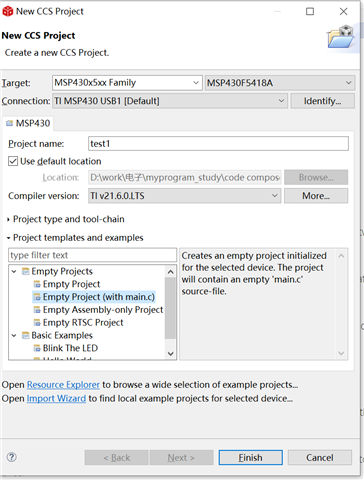Screen dimensions: 364x480
Task: Click the Empty Assembly-only Project icon
Action: (x=37, y=310)
